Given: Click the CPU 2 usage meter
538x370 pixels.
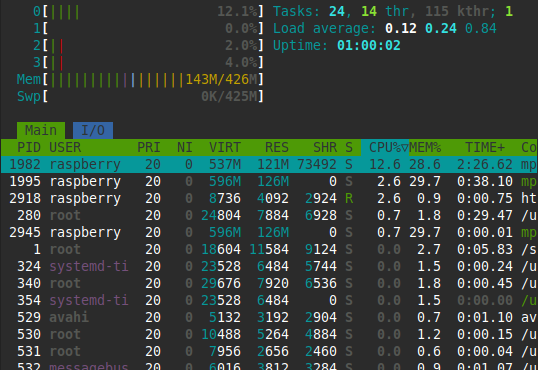Looking at the screenshot, I should click(x=148, y=46).
